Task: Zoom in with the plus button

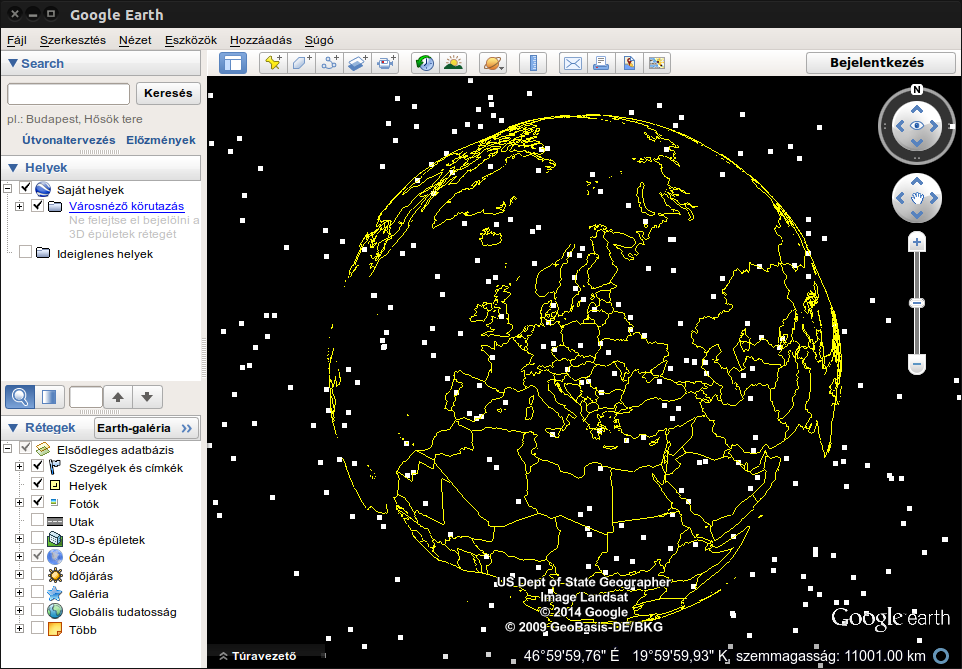Action: pyautogui.click(x=917, y=242)
